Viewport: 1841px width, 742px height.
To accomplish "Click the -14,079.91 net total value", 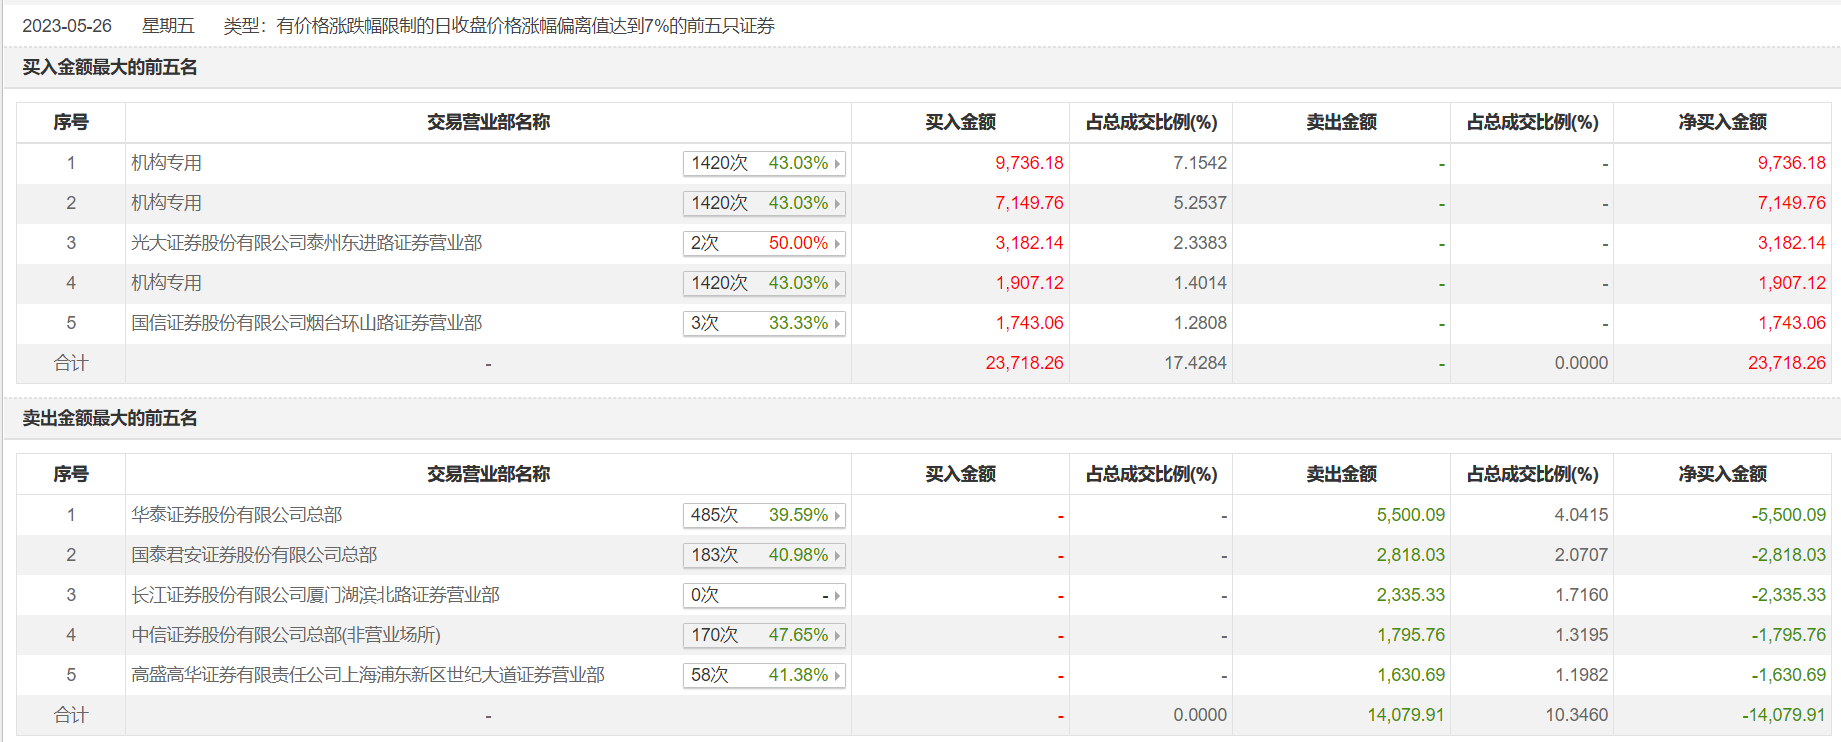I will (x=1784, y=715).
